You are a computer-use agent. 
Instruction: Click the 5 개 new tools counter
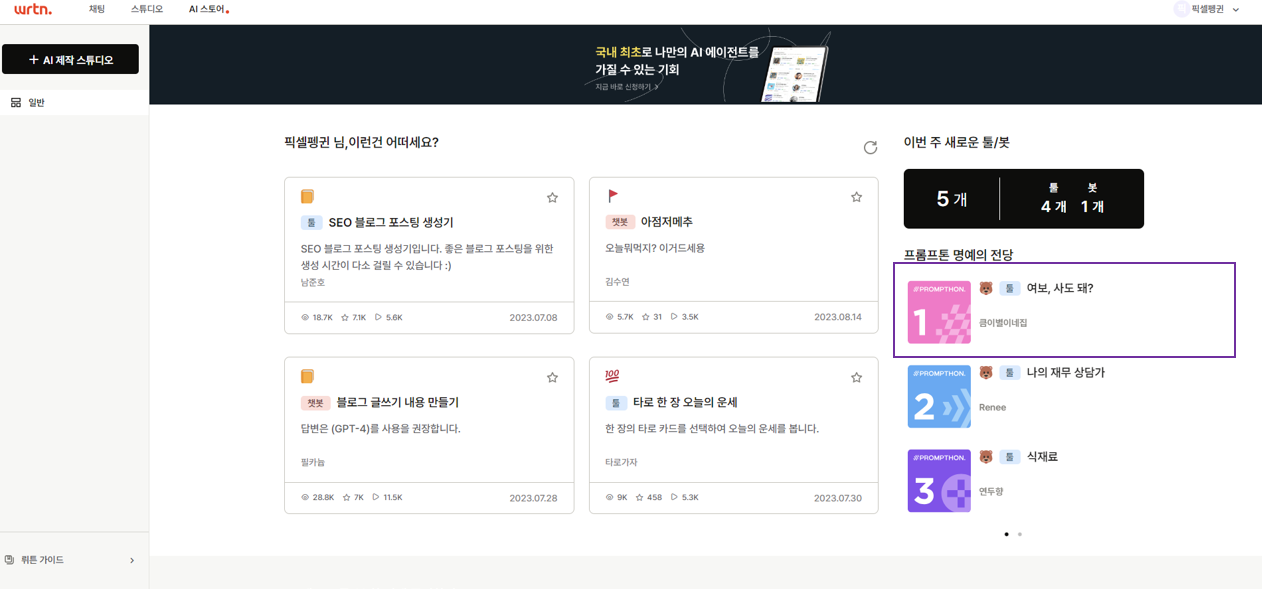tap(952, 199)
